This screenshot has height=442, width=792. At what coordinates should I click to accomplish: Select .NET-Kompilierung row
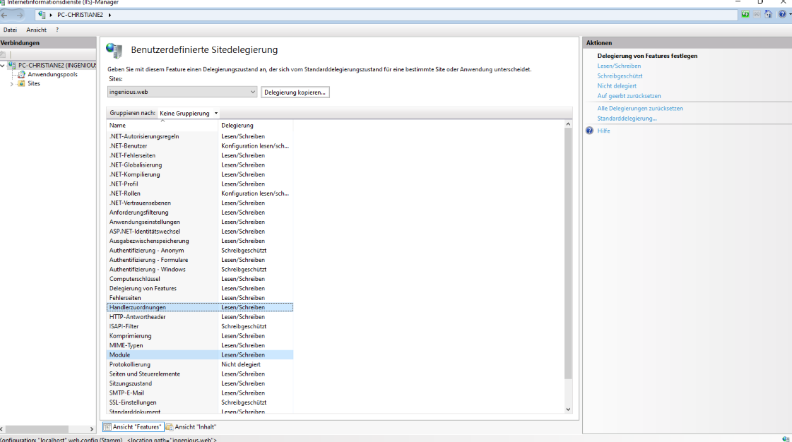coord(200,174)
